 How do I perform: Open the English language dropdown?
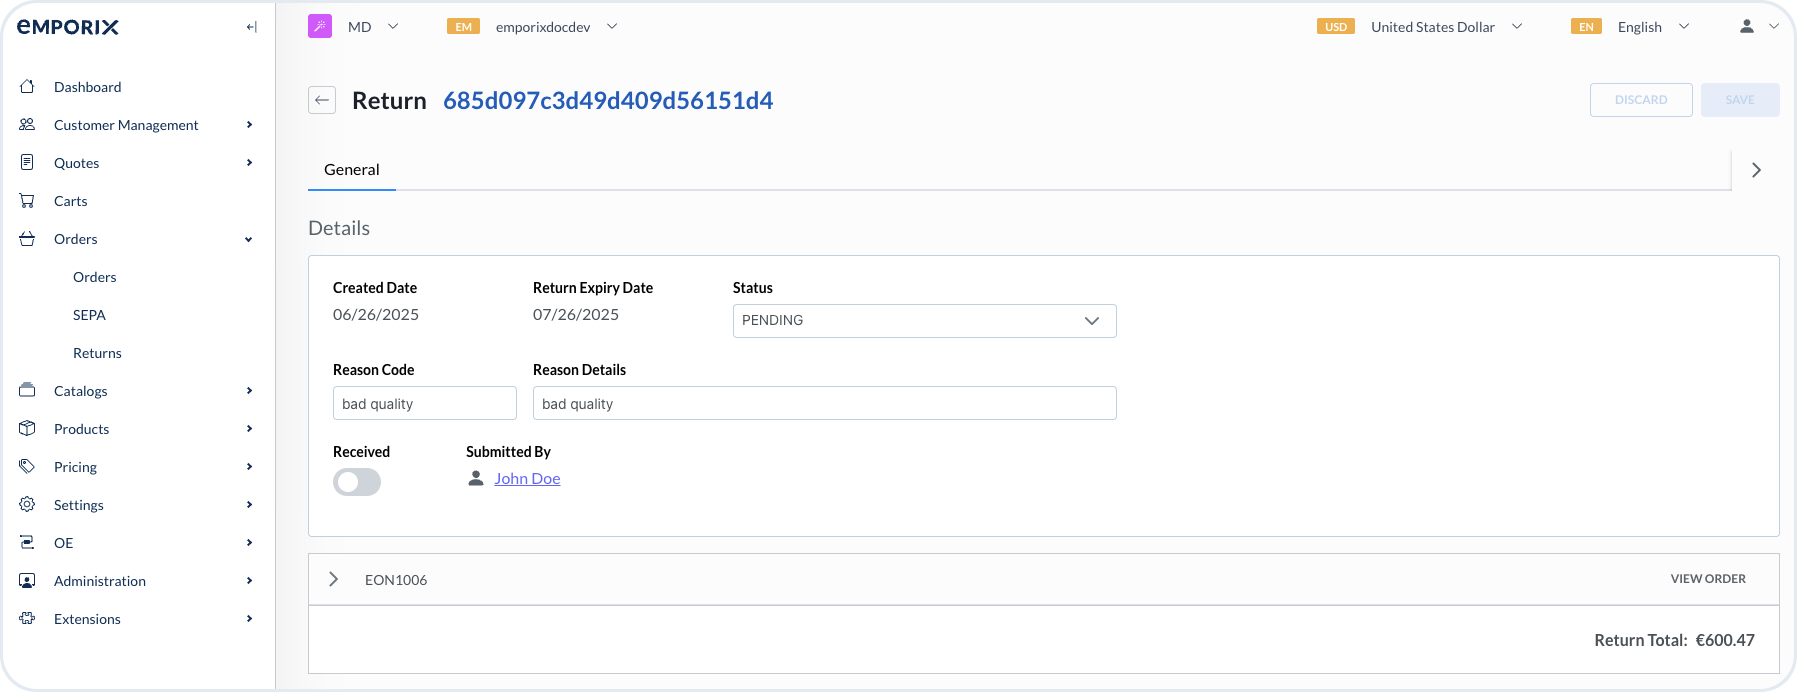(1640, 27)
